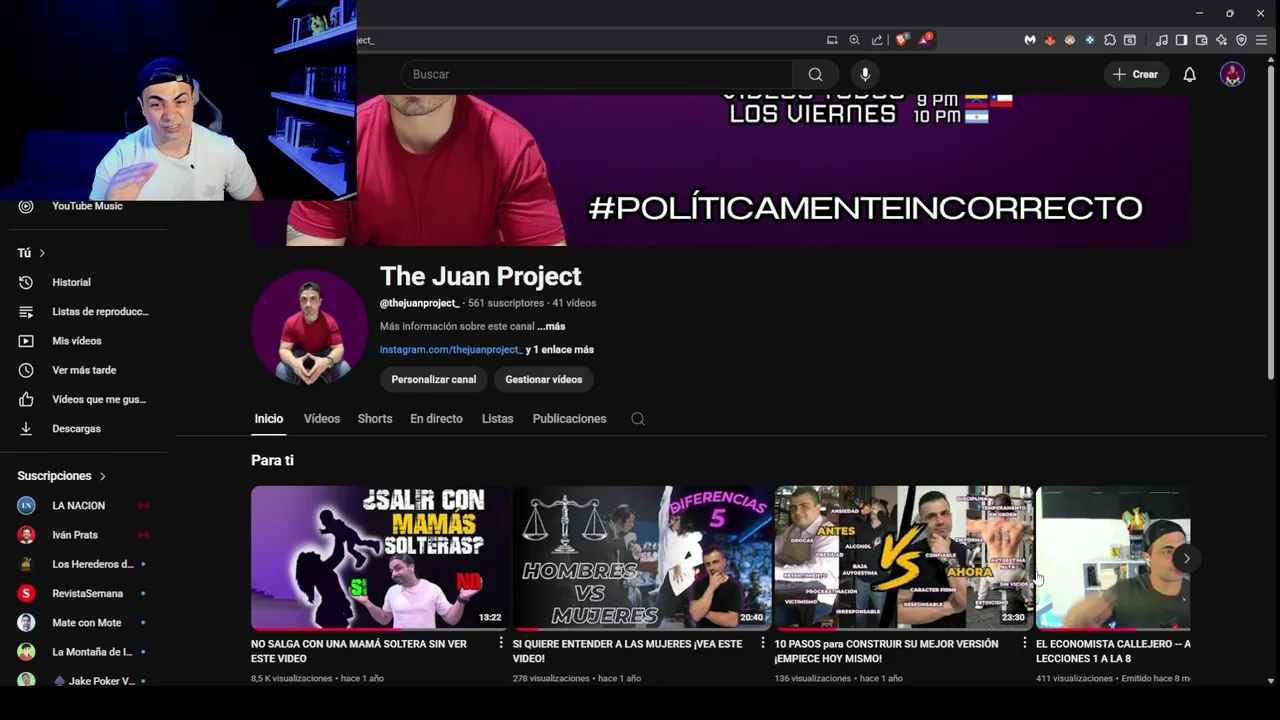Viewport: 1280px width, 720px height.
Task: Open the Malwarebytes extension icon
Action: (x=1029, y=40)
